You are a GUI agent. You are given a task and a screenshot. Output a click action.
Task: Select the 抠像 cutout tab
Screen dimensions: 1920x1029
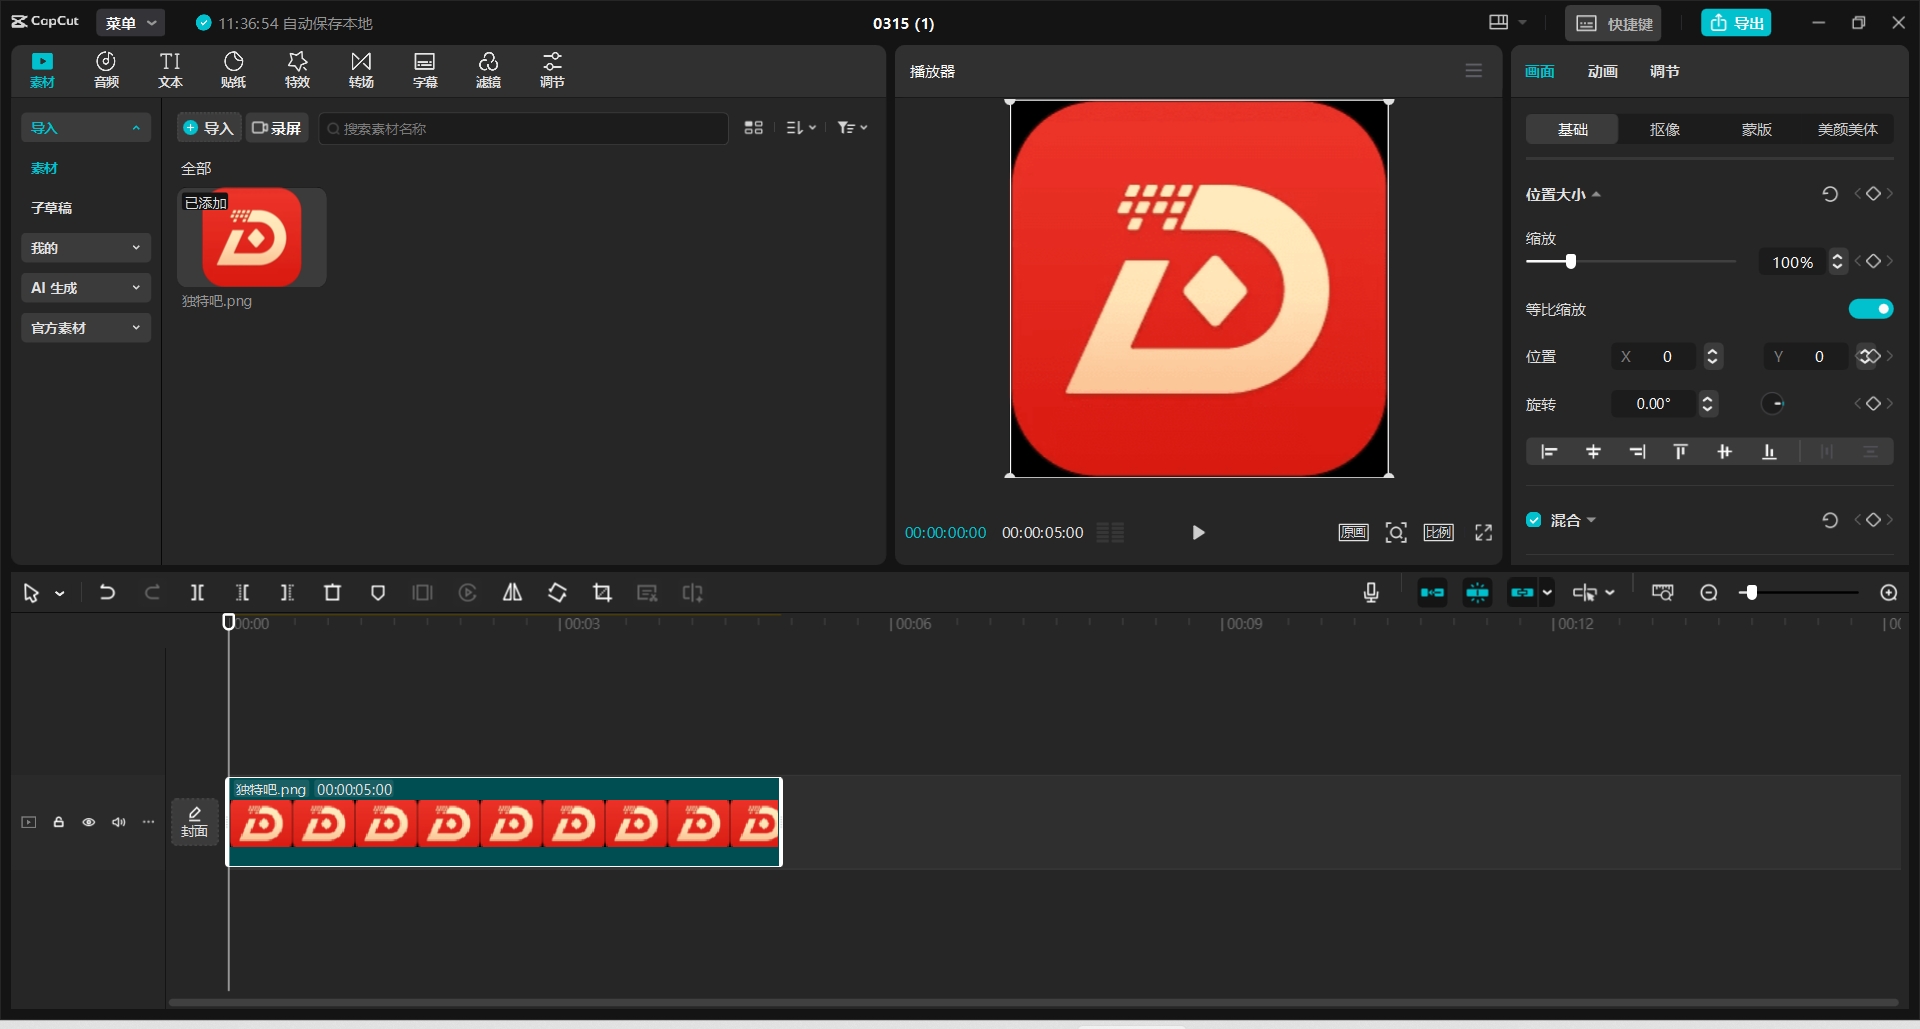[x=1665, y=129]
